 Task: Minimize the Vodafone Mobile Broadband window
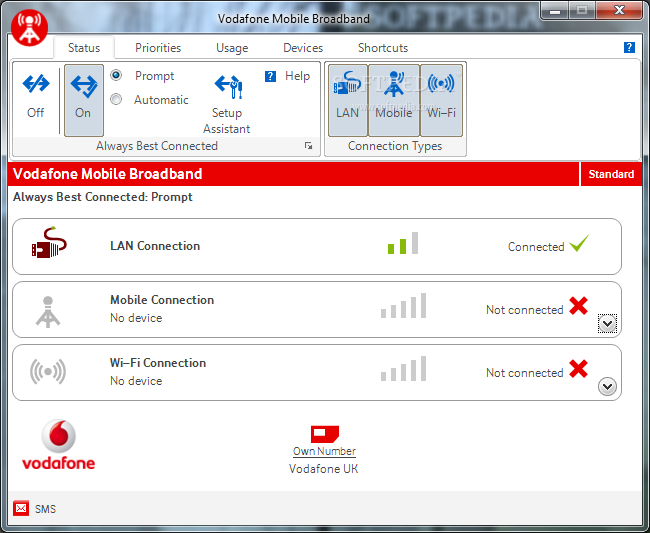click(555, 10)
